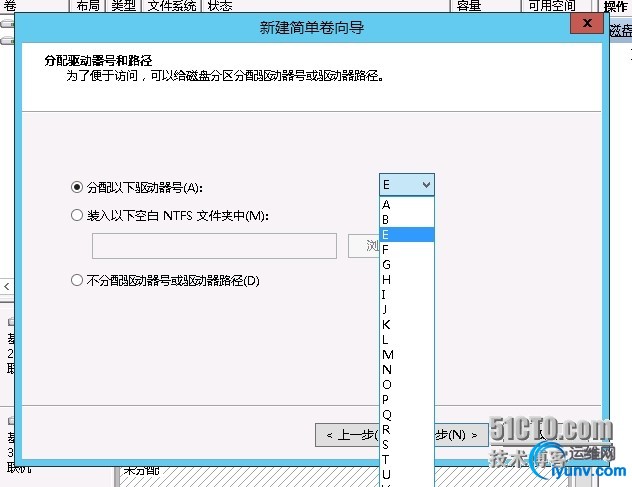Image resolution: width=632 pixels, height=487 pixels.
Task: Click scroll-left arrow in Disk Management pane
Action: tap(6, 286)
